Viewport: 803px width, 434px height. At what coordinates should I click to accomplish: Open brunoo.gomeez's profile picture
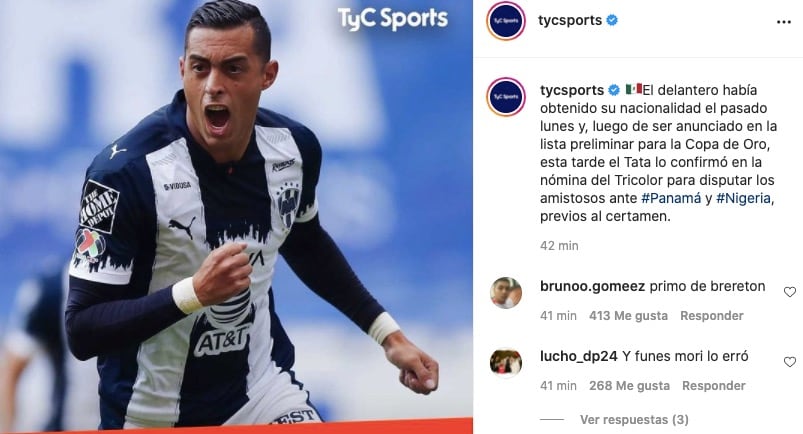pos(506,293)
